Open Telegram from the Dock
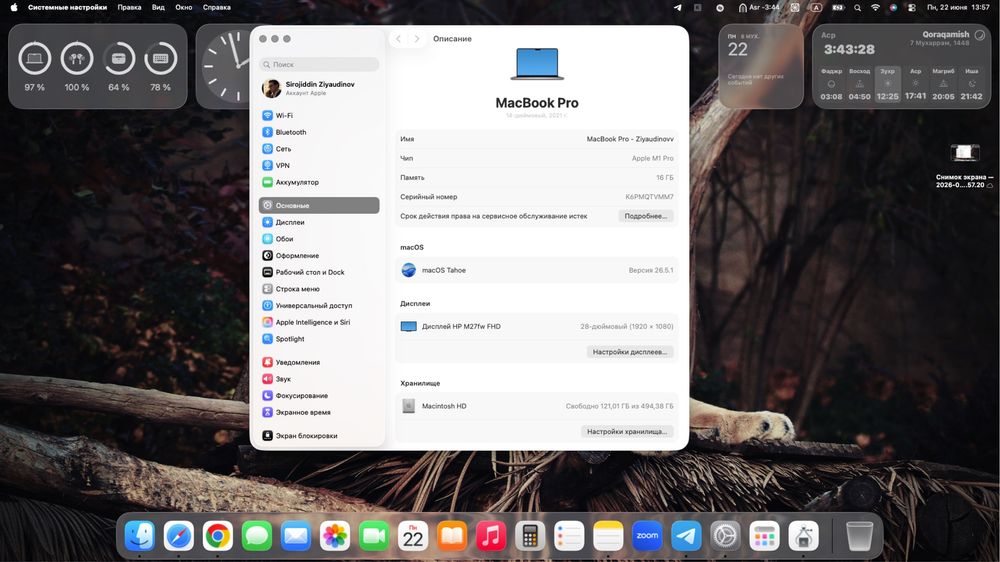 686,536
